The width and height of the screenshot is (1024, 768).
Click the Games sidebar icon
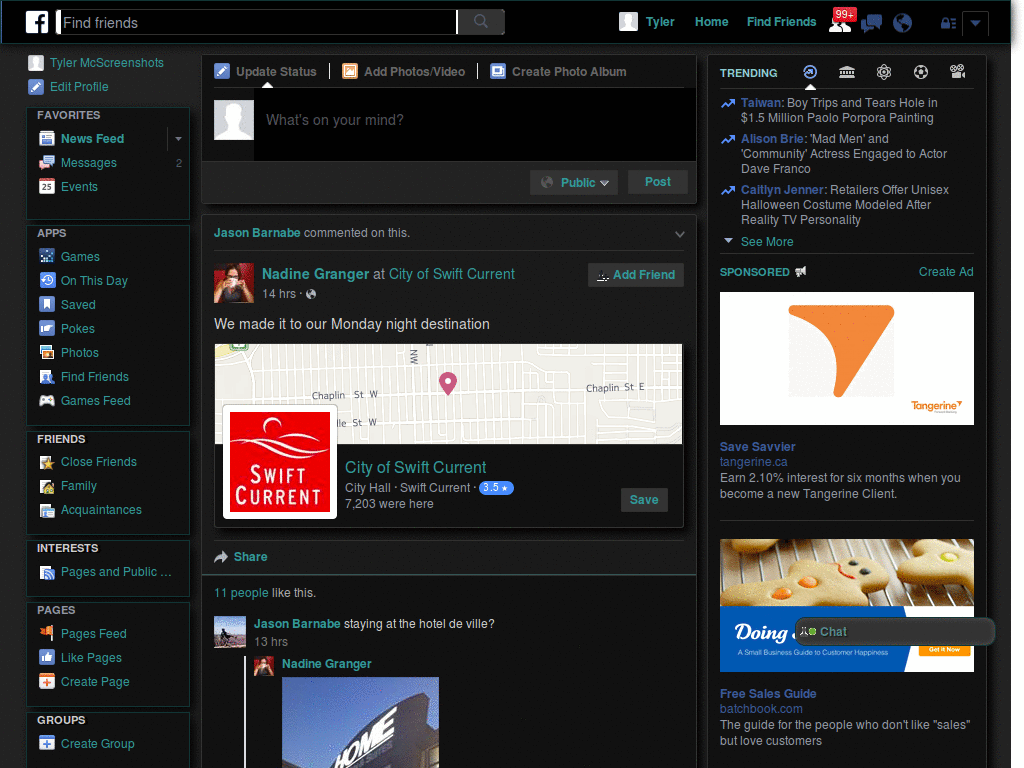(47, 257)
